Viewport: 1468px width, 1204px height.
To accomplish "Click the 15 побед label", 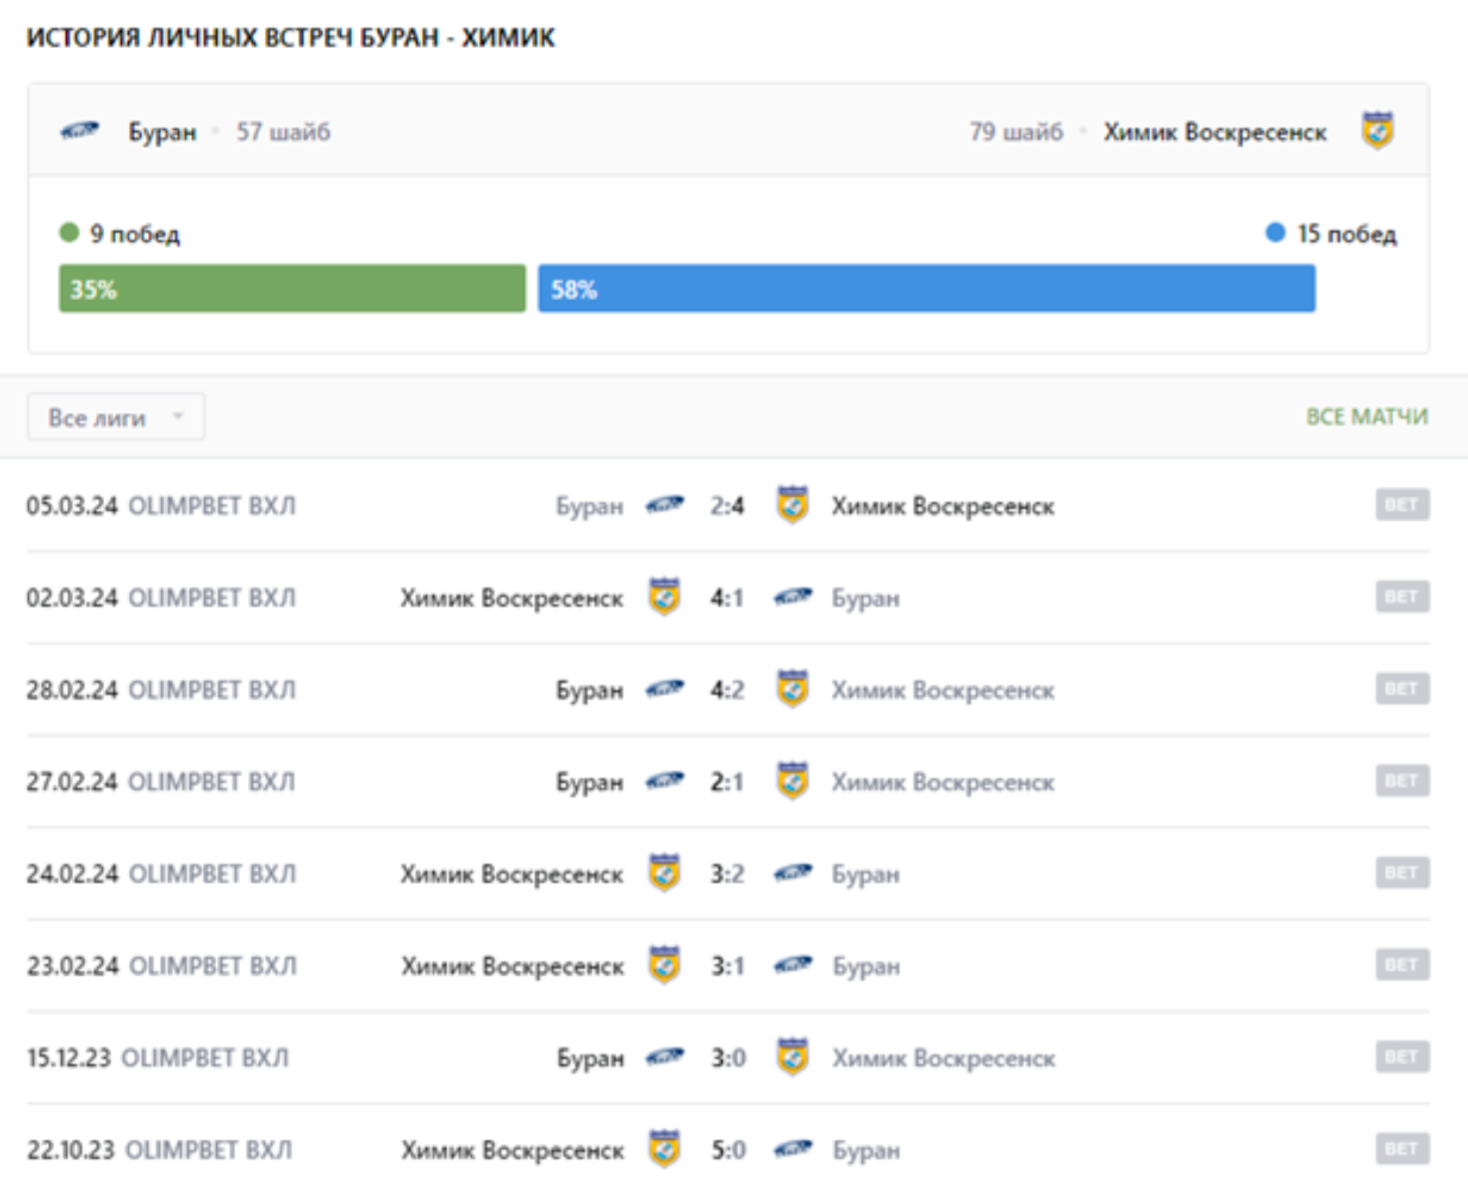I will [1346, 234].
